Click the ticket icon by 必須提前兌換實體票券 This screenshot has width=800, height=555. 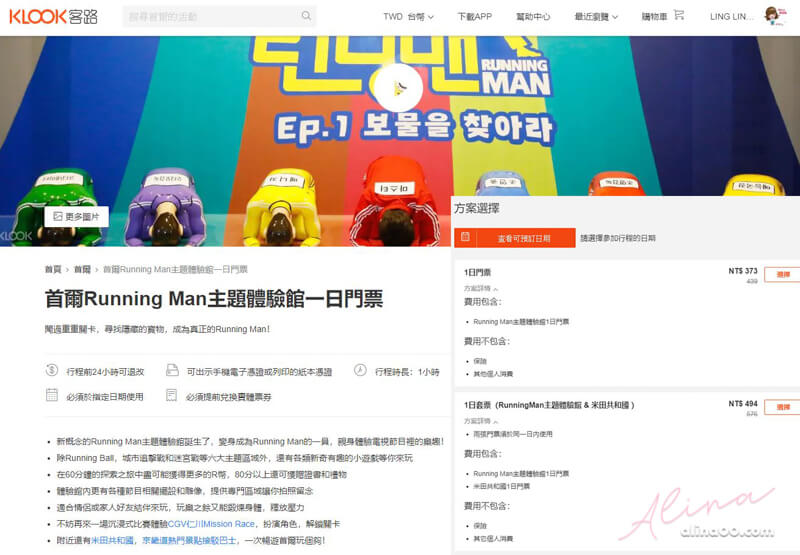[171, 395]
